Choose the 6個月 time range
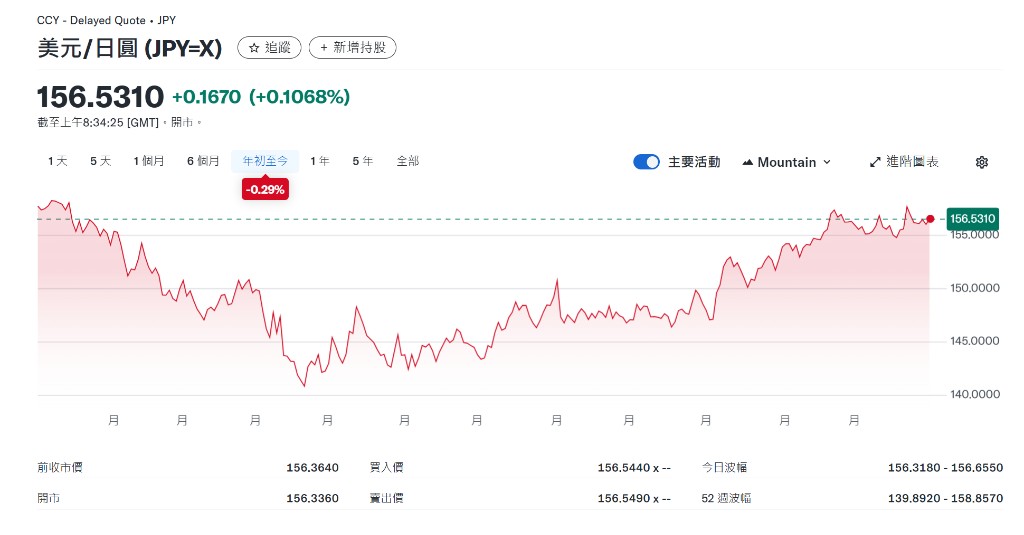This screenshot has width=1024, height=535. coord(203,161)
